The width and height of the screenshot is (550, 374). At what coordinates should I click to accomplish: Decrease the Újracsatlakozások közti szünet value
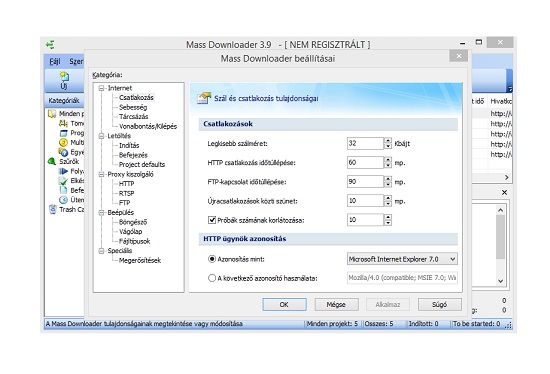(388, 204)
